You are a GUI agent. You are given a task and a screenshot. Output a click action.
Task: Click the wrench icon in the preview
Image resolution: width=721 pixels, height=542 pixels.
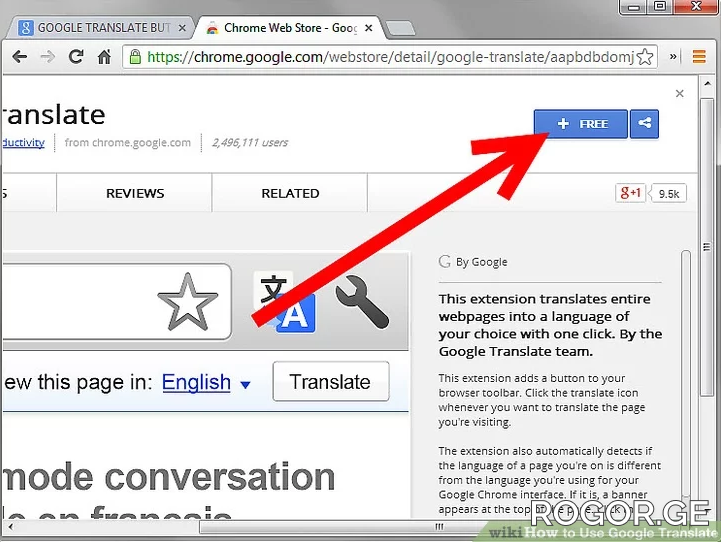362,302
